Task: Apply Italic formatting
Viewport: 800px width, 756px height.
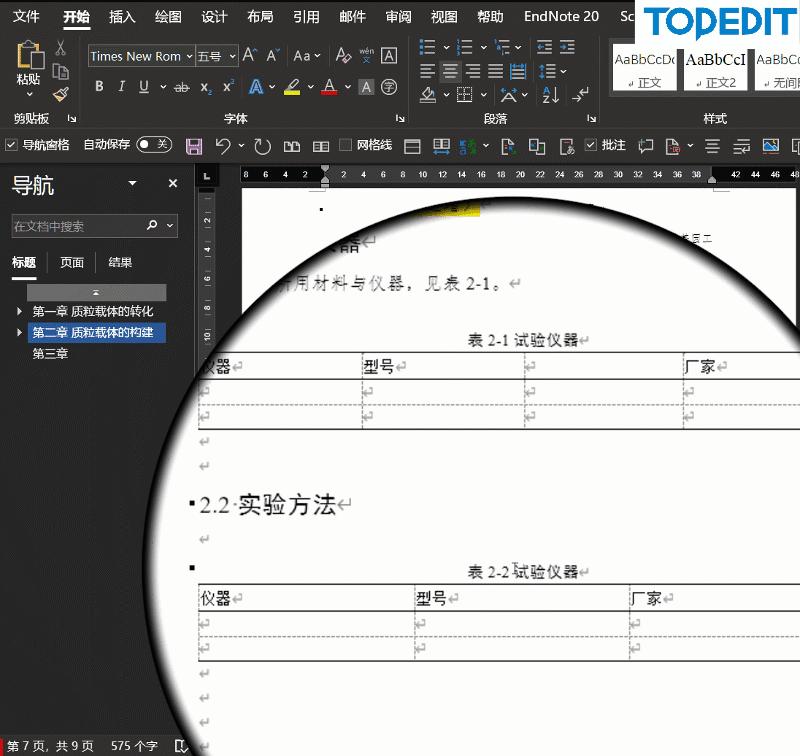Action: tap(121, 87)
